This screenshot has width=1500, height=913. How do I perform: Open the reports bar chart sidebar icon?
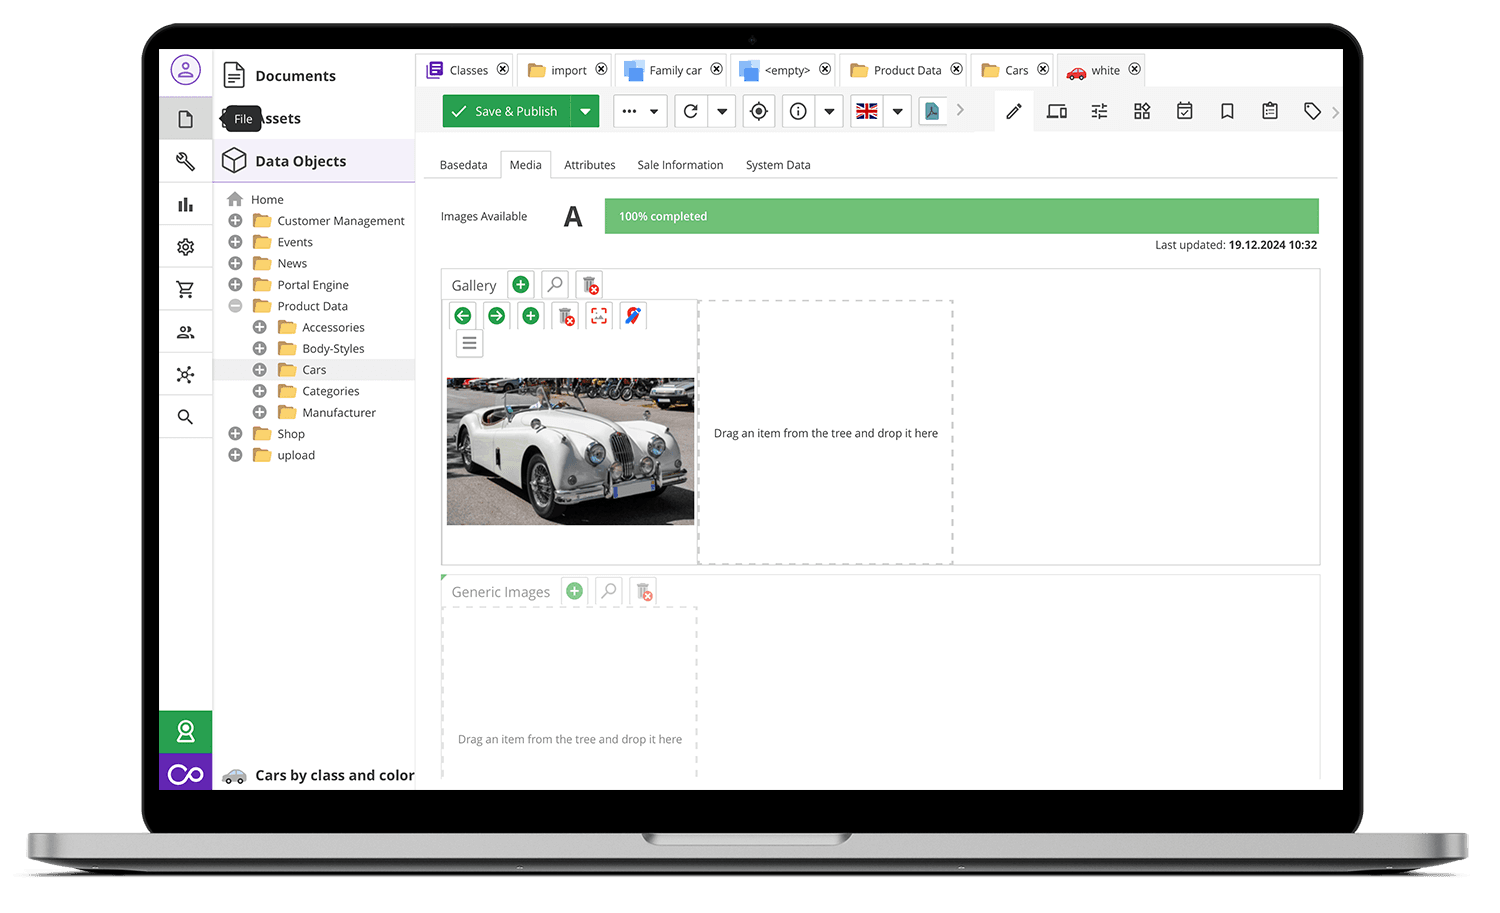(x=185, y=205)
